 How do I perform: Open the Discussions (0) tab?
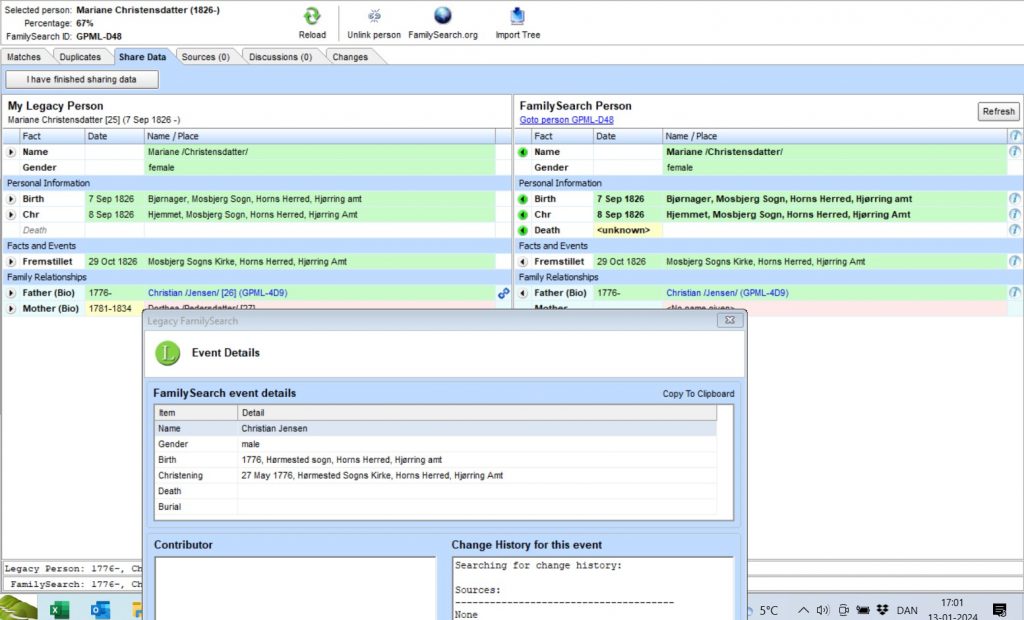coord(281,57)
